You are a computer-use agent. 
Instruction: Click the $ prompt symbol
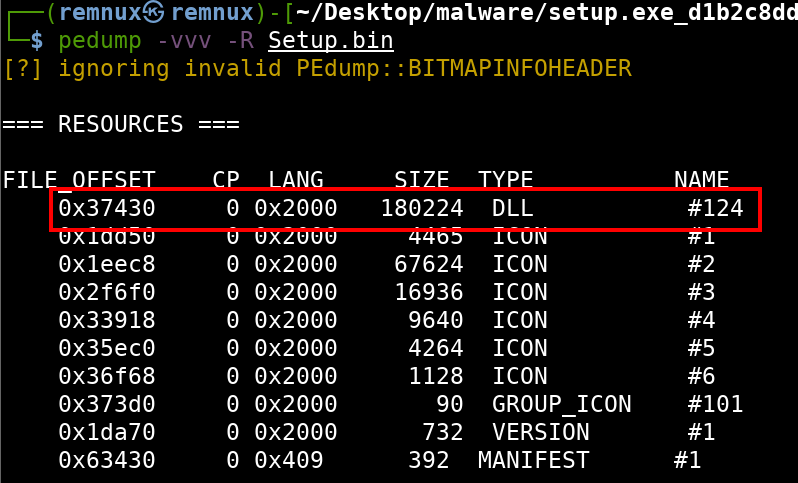click(x=37, y=41)
